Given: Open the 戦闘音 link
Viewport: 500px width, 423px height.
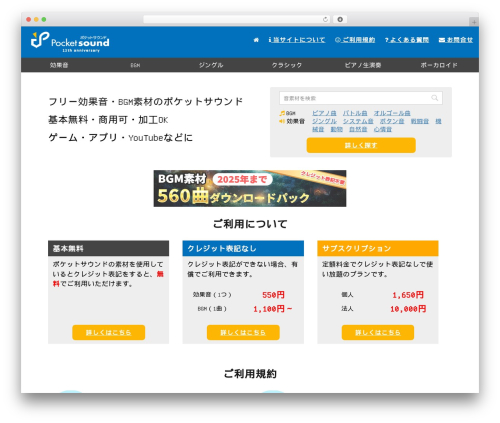Looking at the screenshot, I should pos(420,121).
